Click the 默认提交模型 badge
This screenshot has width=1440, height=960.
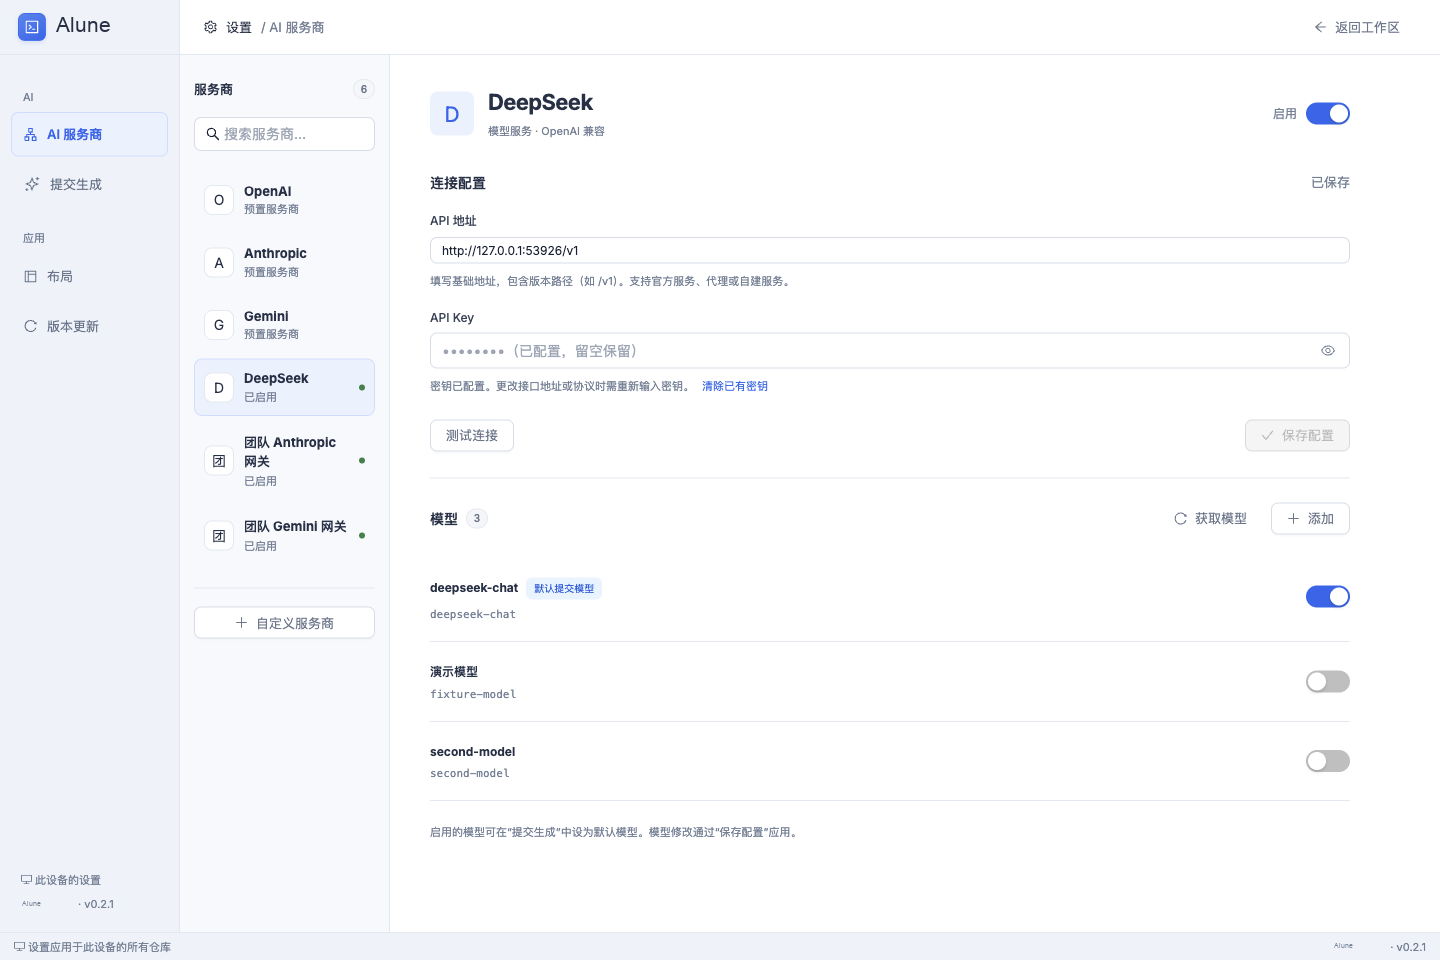click(564, 589)
